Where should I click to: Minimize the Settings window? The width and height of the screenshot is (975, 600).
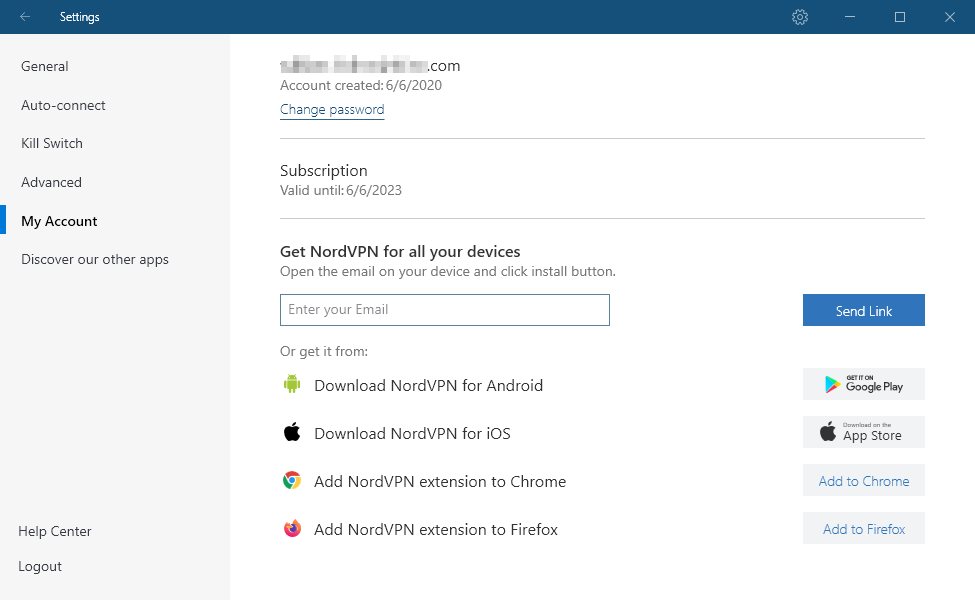pos(850,17)
